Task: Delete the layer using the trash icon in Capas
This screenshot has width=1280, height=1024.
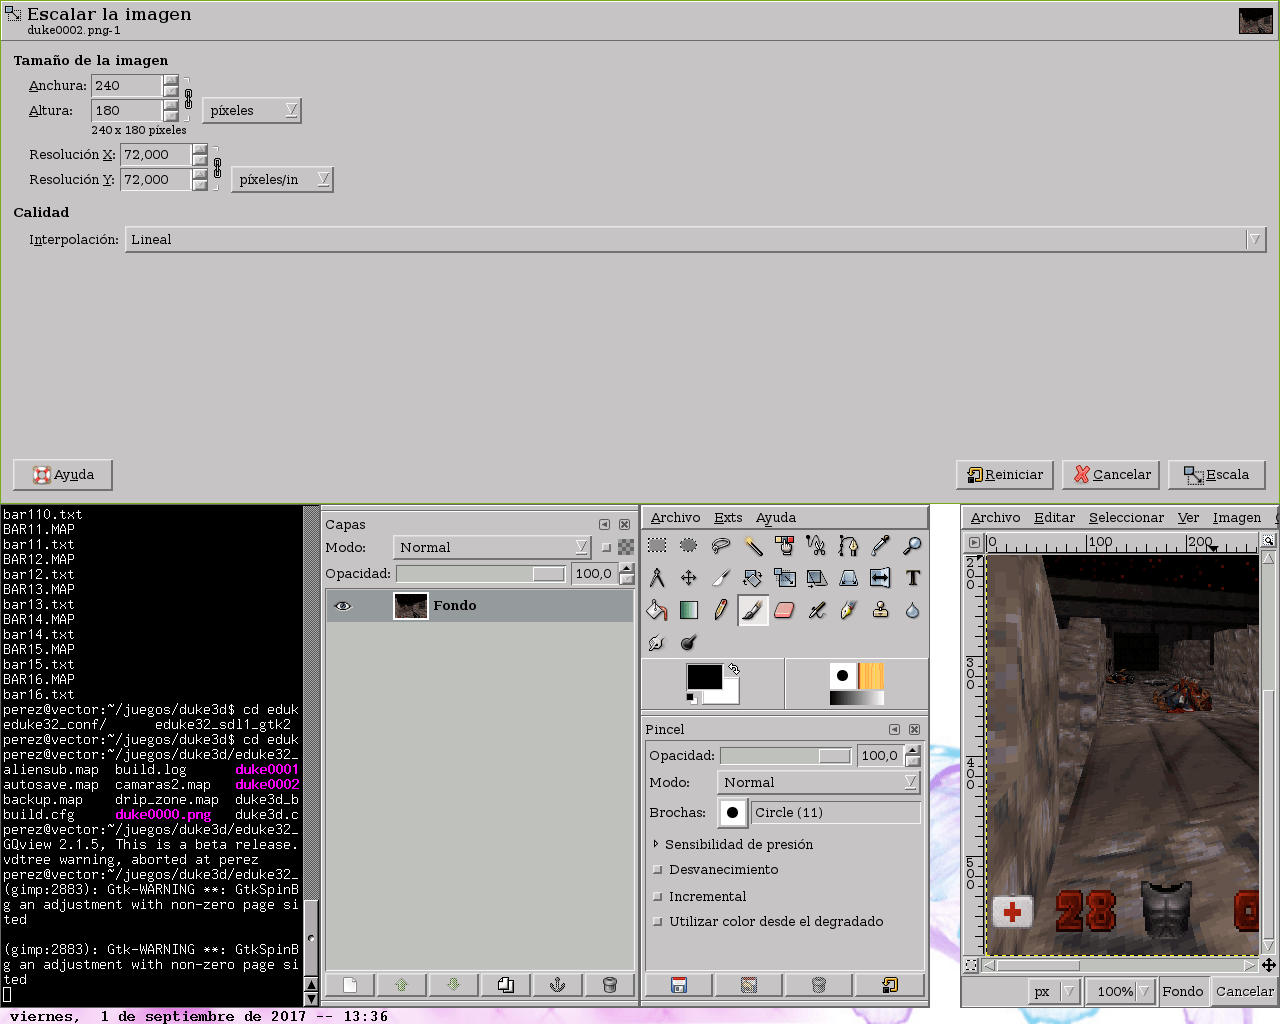Action: (x=610, y=985)
